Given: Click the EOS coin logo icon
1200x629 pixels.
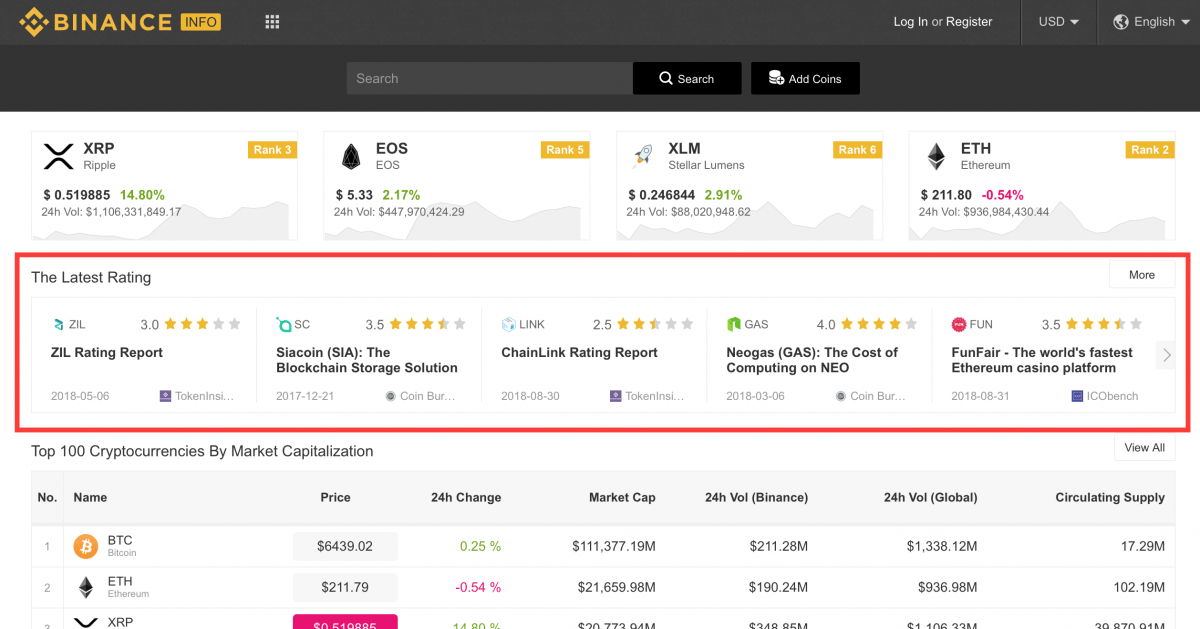Looking at the screenshot, I should [351, 156].
